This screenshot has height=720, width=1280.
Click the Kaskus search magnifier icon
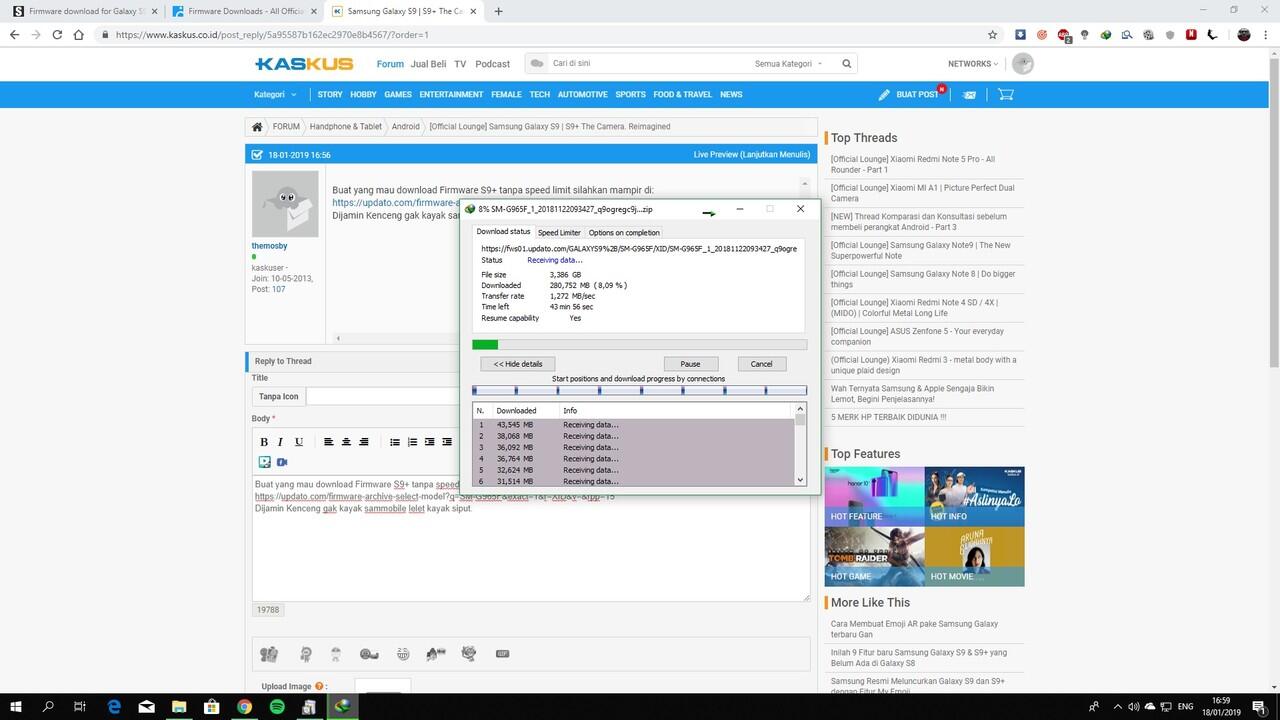846,63
